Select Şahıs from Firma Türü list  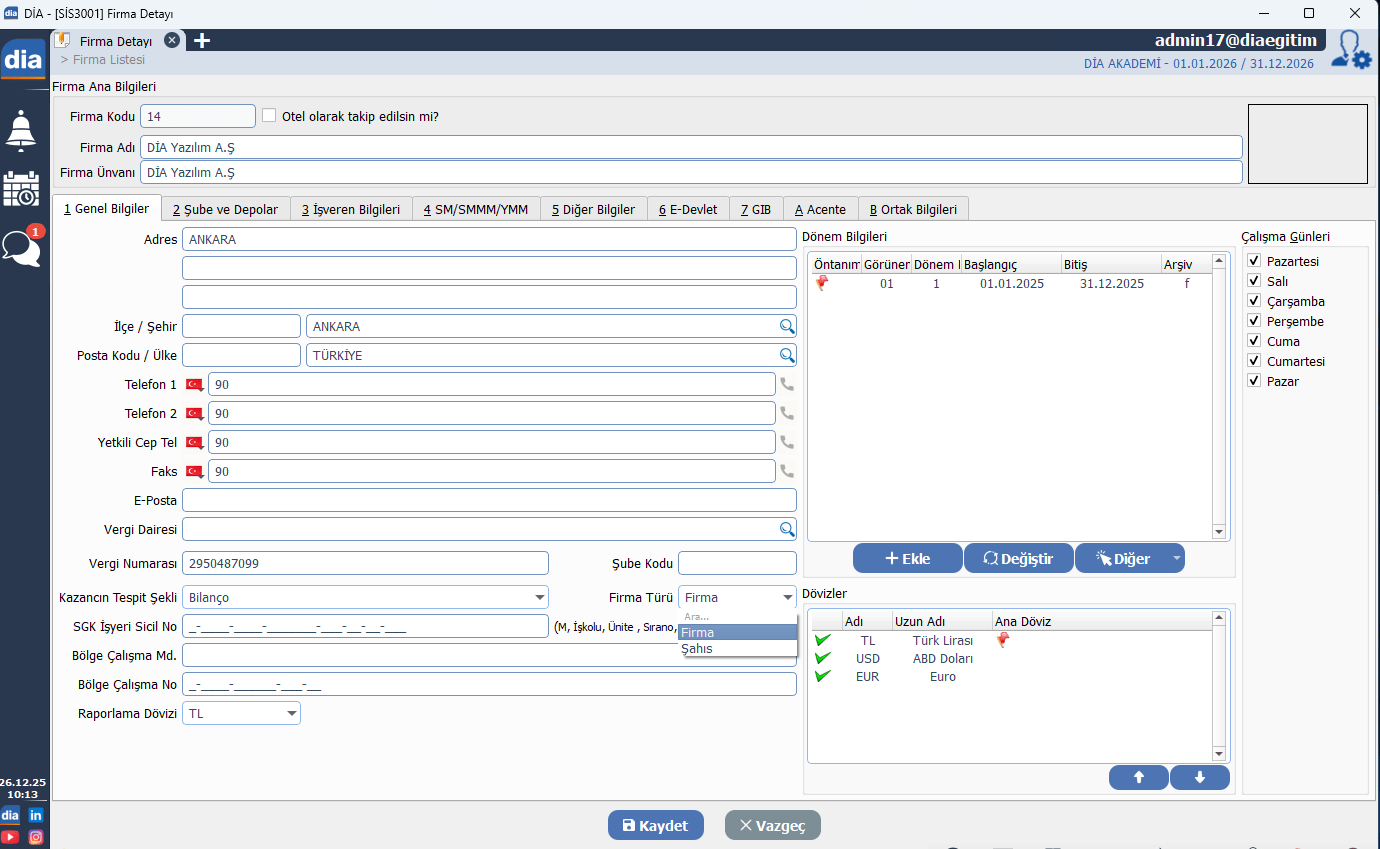pos(698,649)
